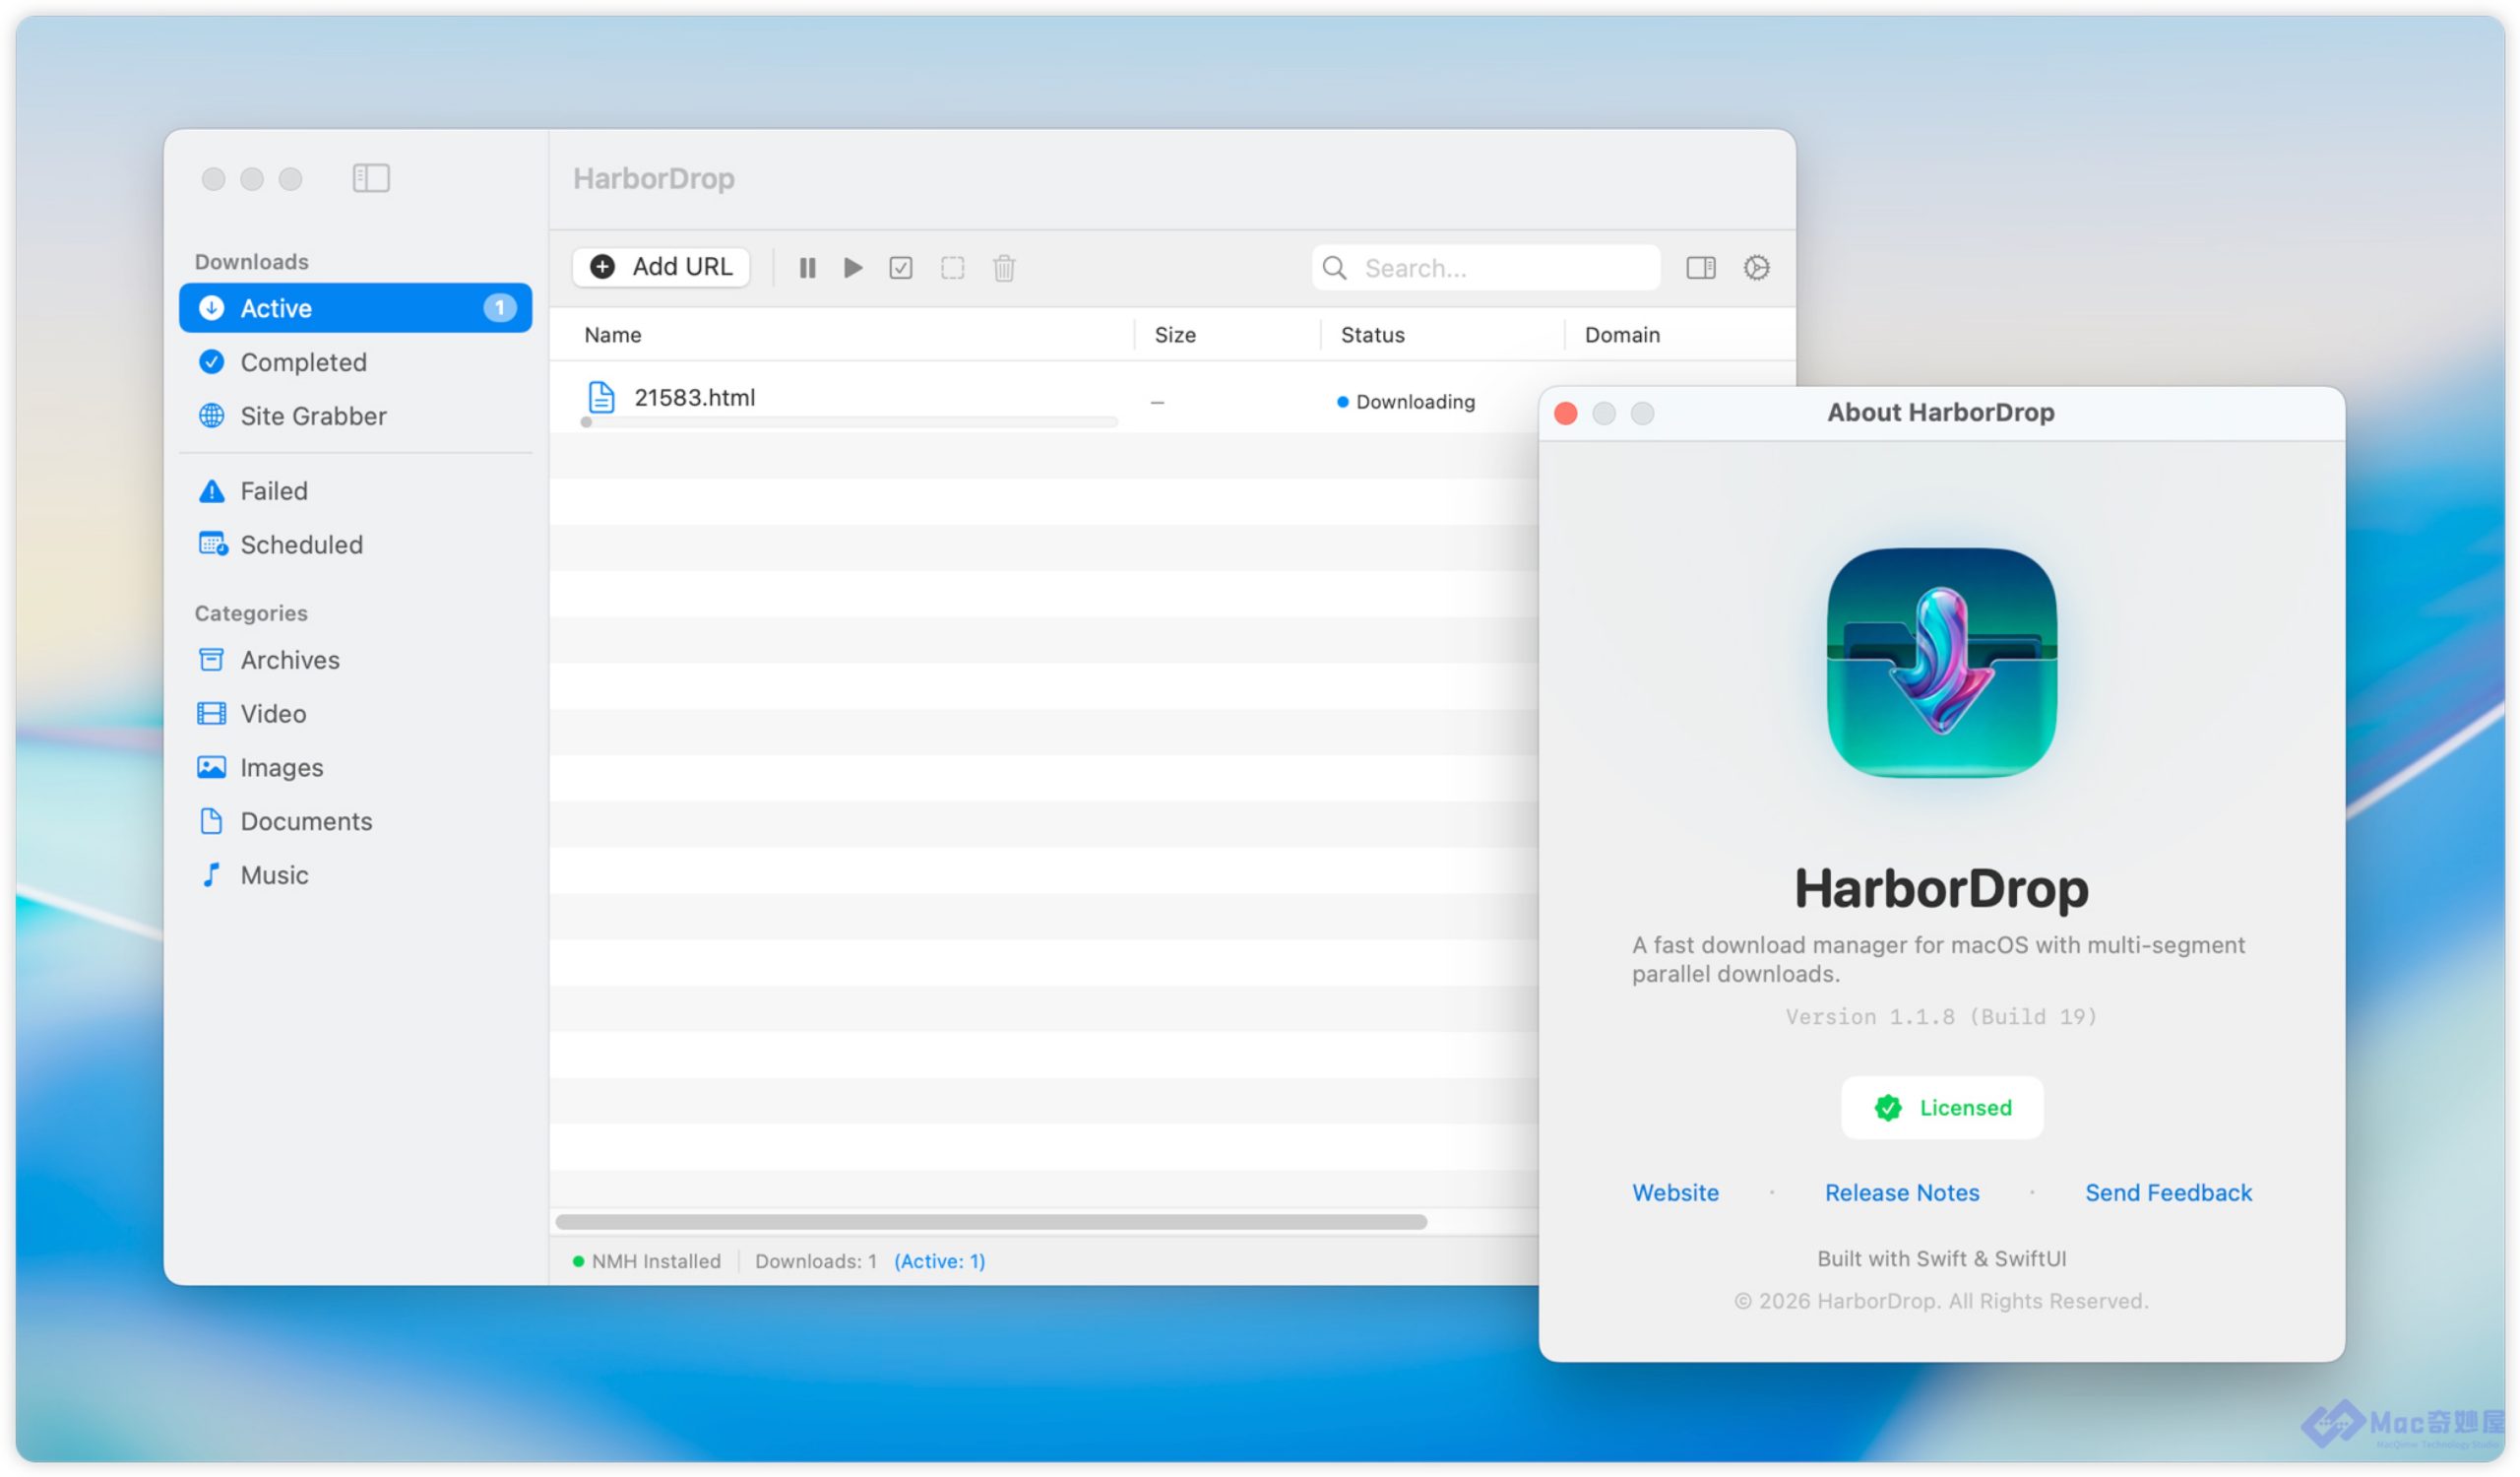Open Scheduled downloads
2520x1477 pixels.
pos(300,545)
